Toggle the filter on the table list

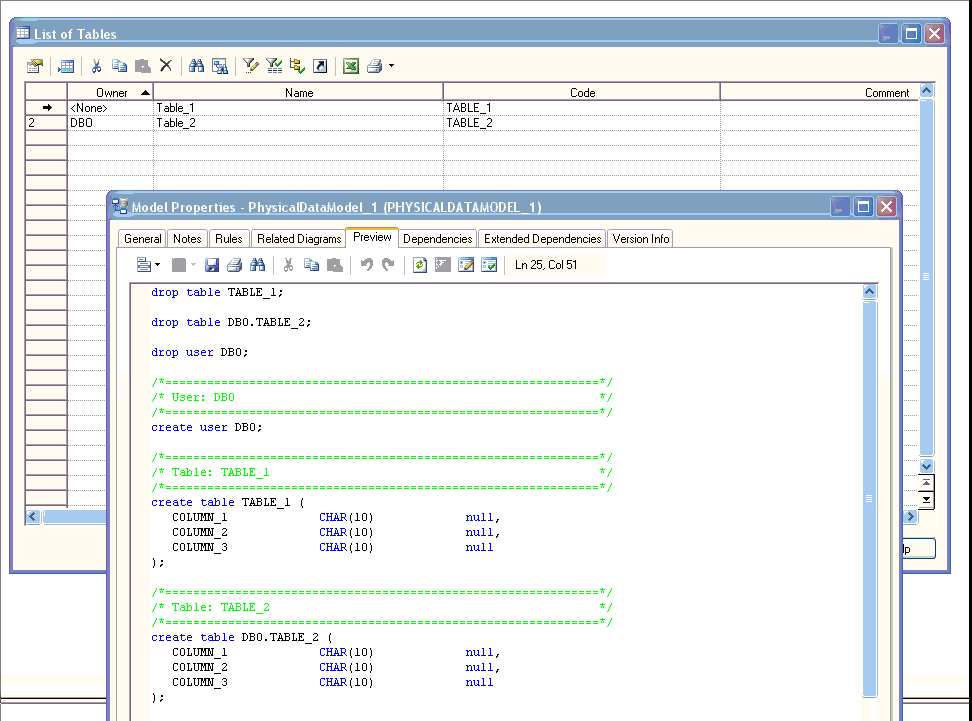coord(274,66)
